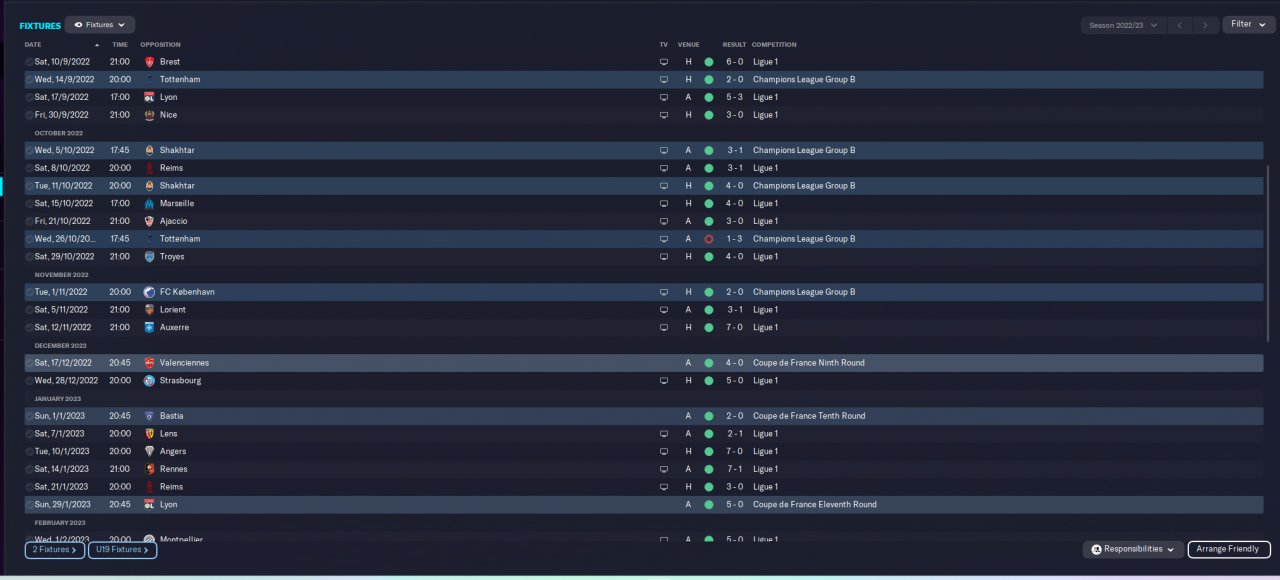Tick the selection circle for Sat, 7/1/2023
The height and width of the screenshot is (580, 1280).
pyautogui.click(x=29, y=434)
